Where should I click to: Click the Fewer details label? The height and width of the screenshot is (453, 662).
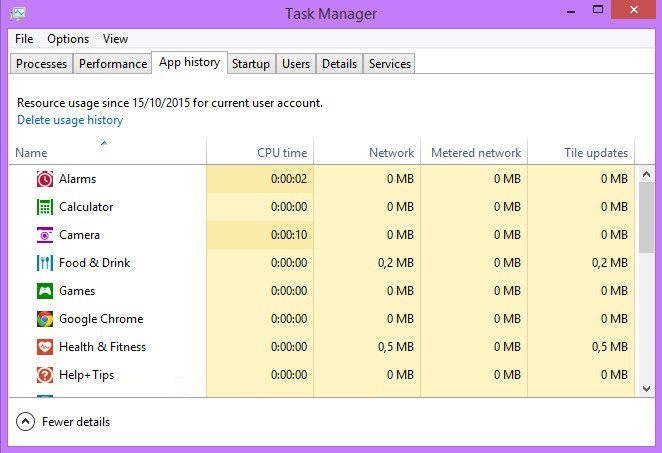tap(76, 422)
